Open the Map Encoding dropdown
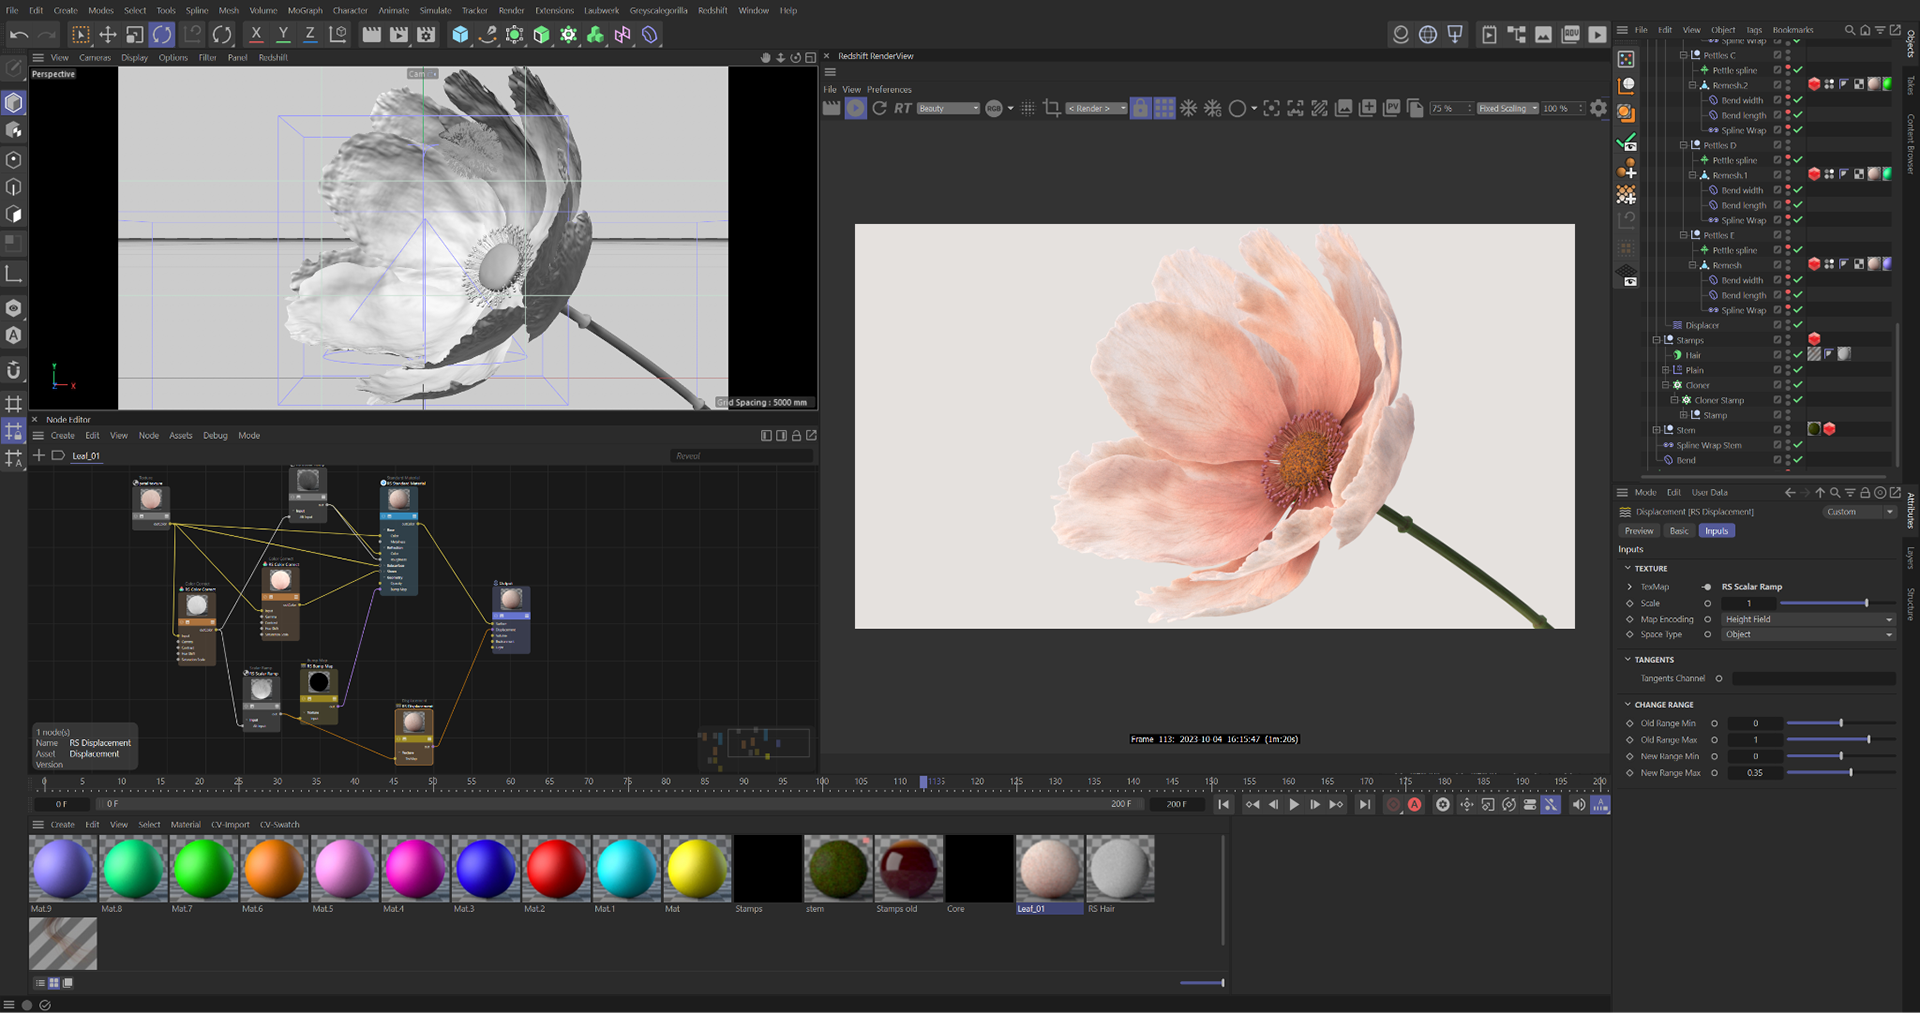The image size is (1920, 1013). click(1807, 619)
